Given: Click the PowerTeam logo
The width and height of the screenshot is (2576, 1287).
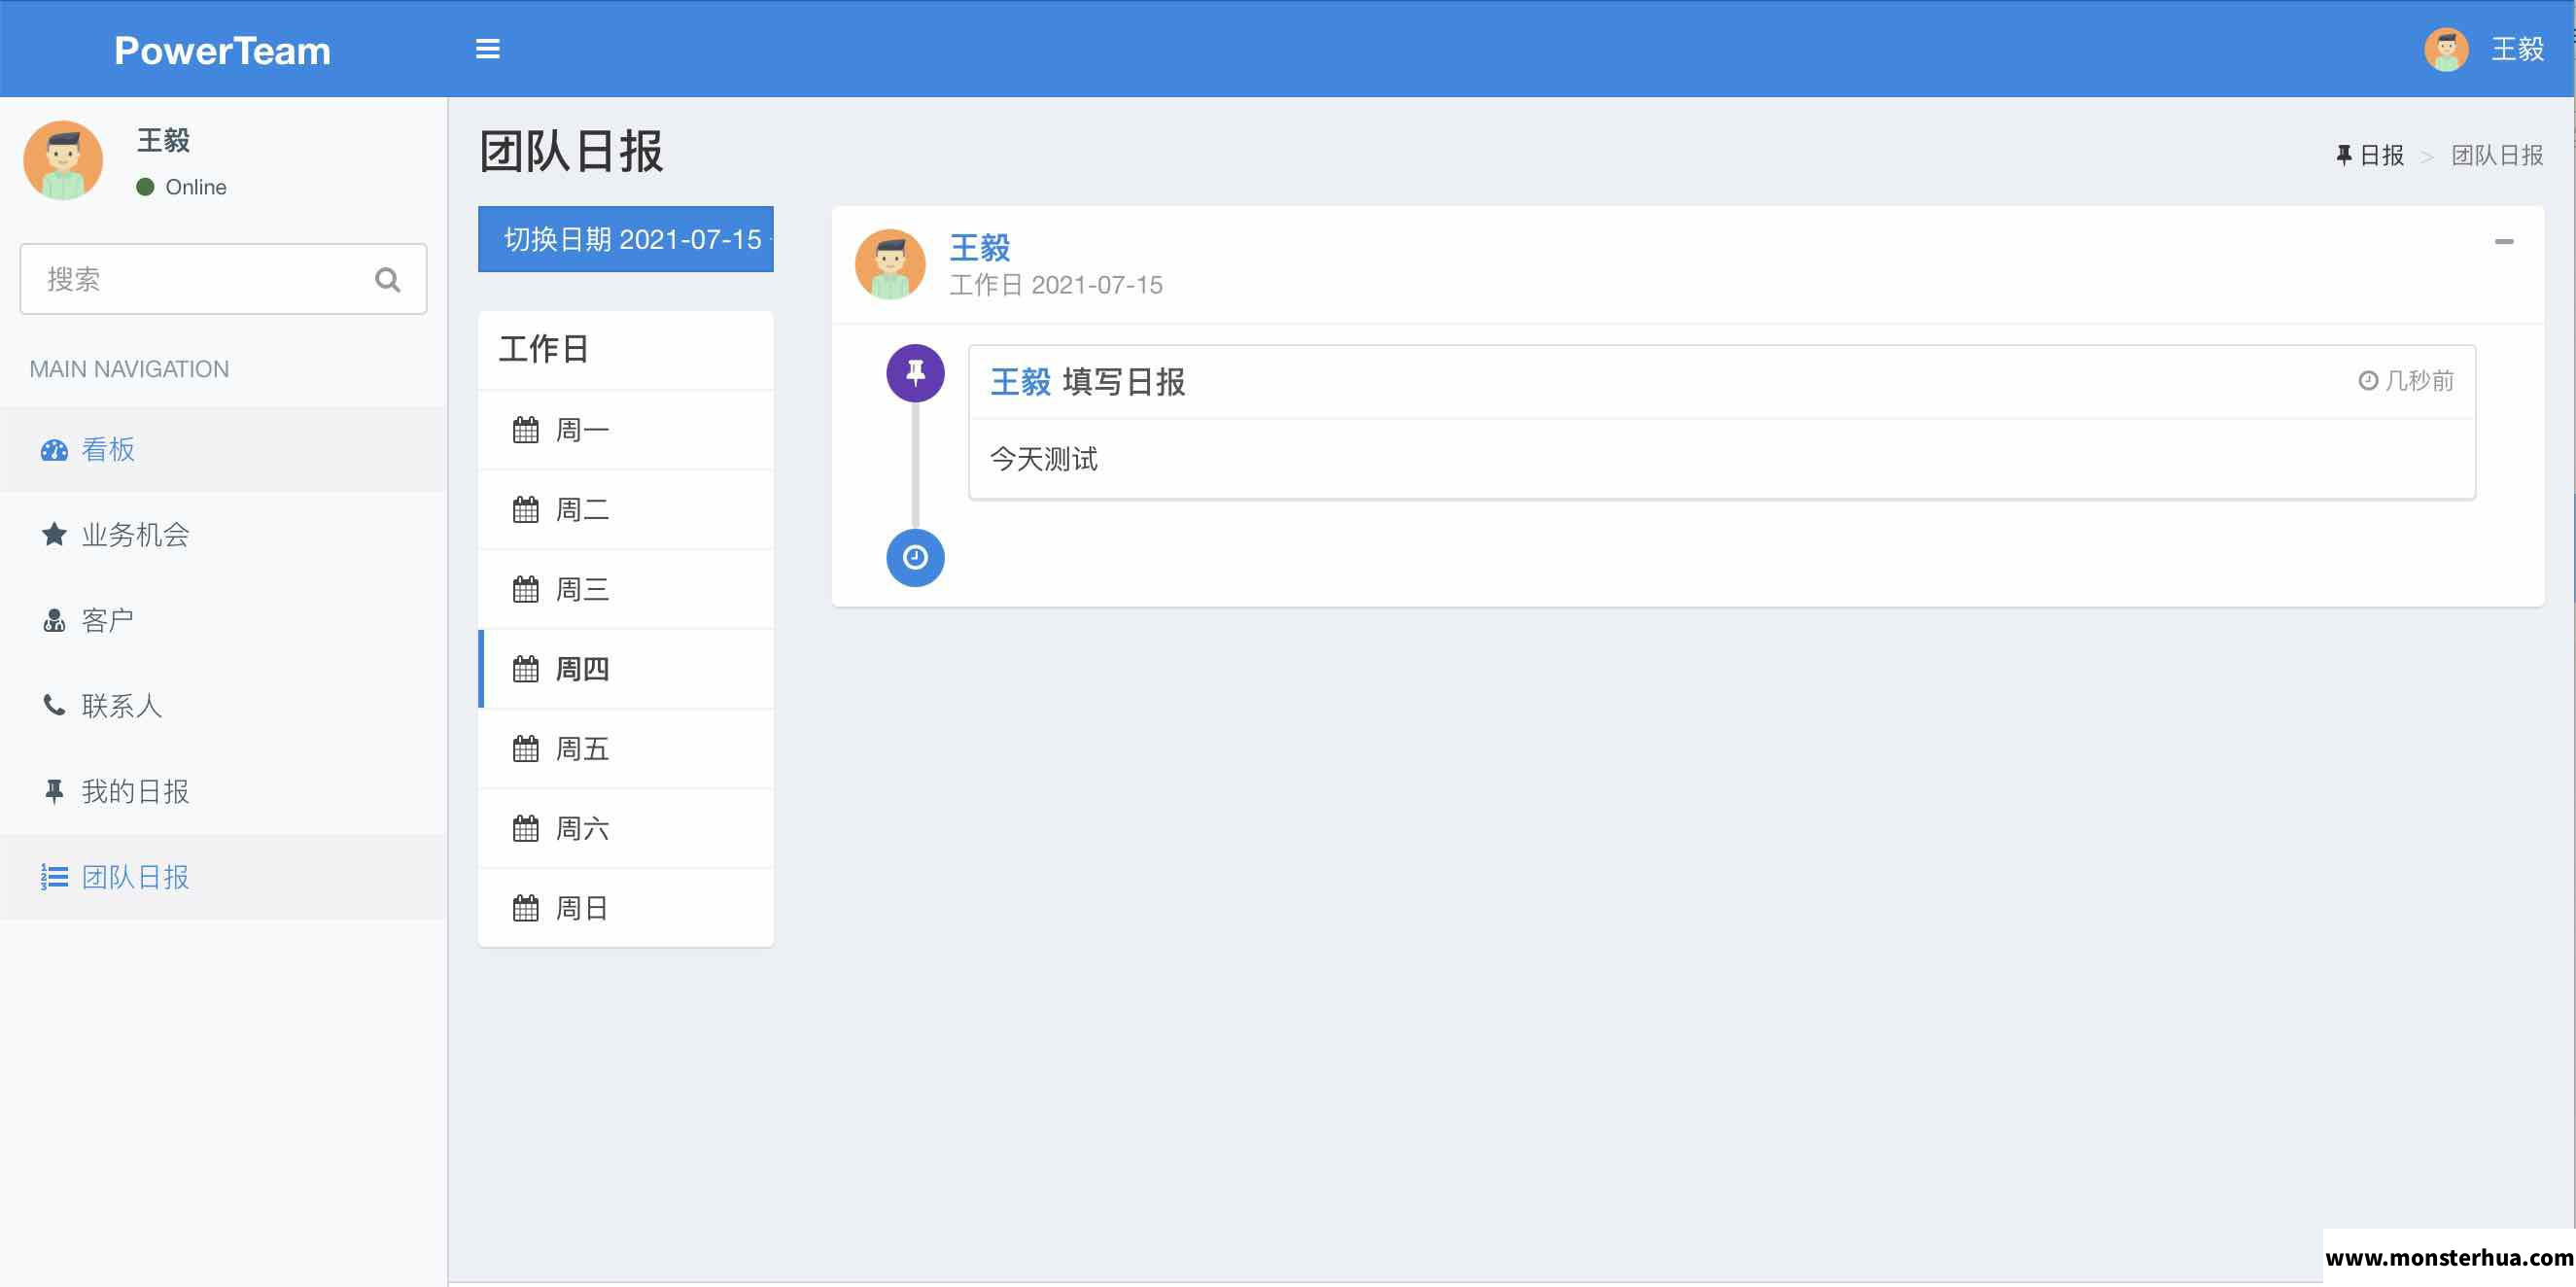Looking at the screenshot, I should click(222, 50).
